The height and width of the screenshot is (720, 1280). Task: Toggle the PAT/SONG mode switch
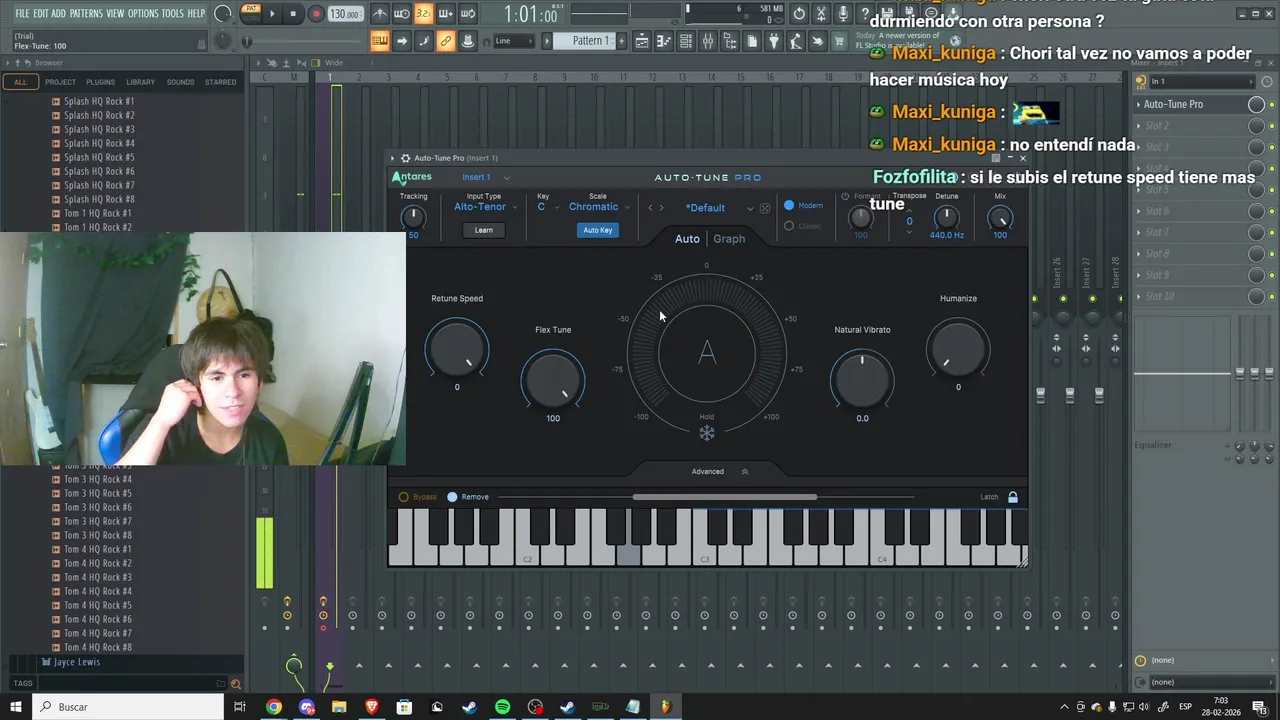pos(250,13)
